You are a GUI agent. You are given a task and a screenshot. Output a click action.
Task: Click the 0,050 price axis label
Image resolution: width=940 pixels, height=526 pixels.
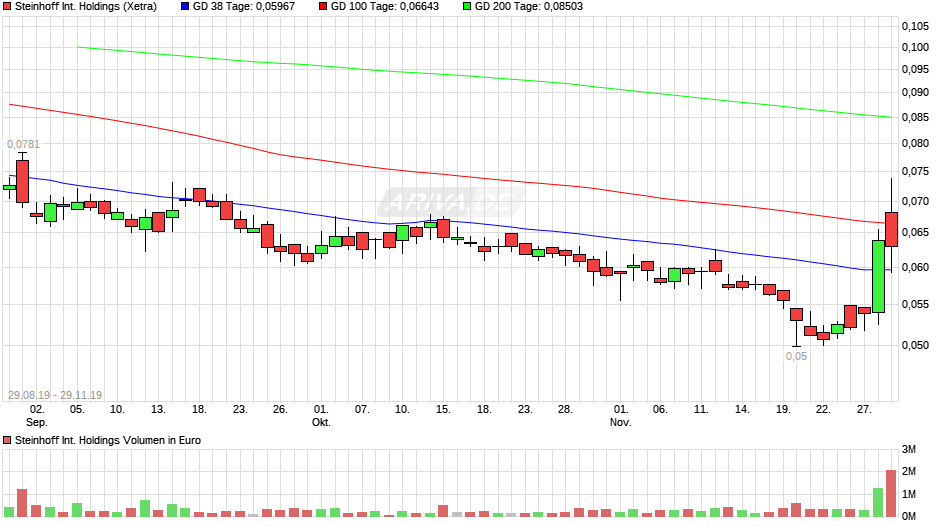point(915,345)
